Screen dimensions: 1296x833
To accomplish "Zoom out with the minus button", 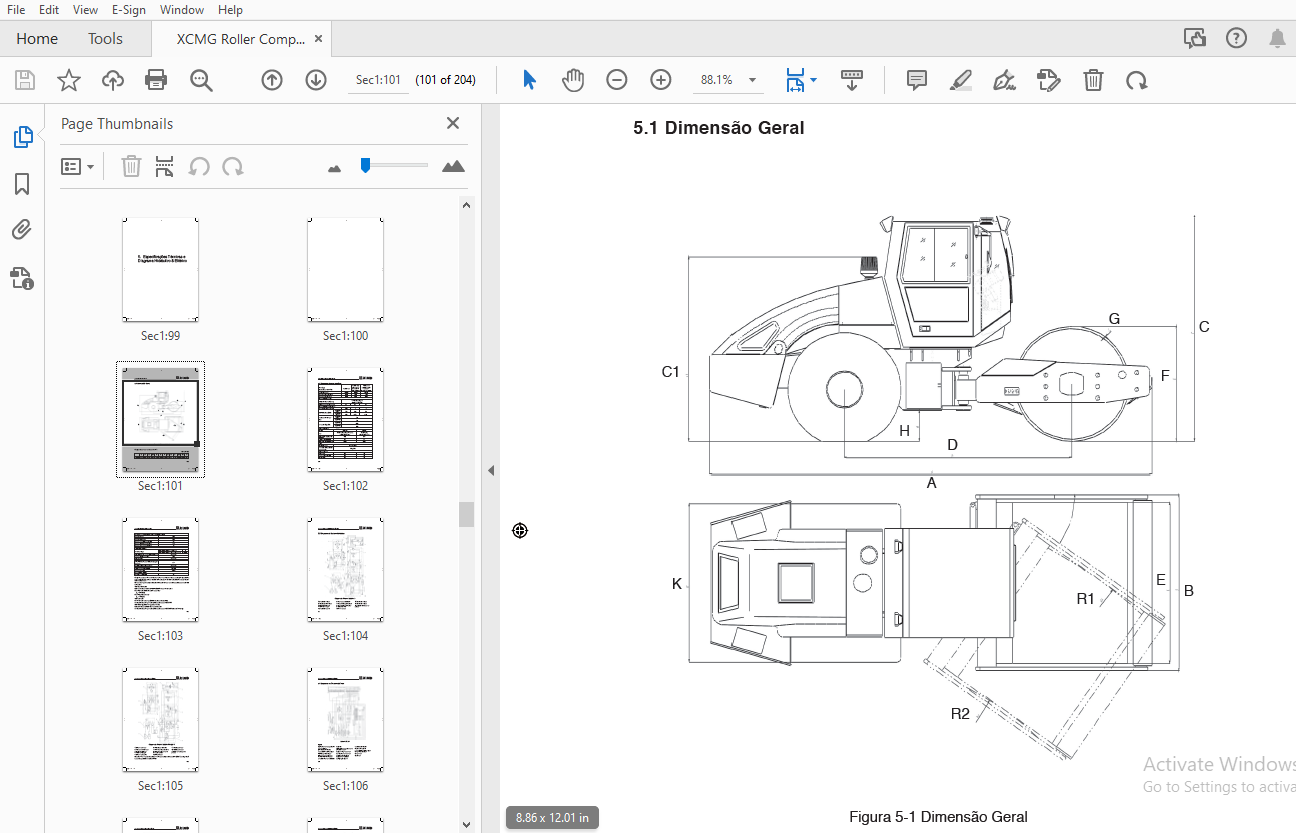I will pos(617,80).
